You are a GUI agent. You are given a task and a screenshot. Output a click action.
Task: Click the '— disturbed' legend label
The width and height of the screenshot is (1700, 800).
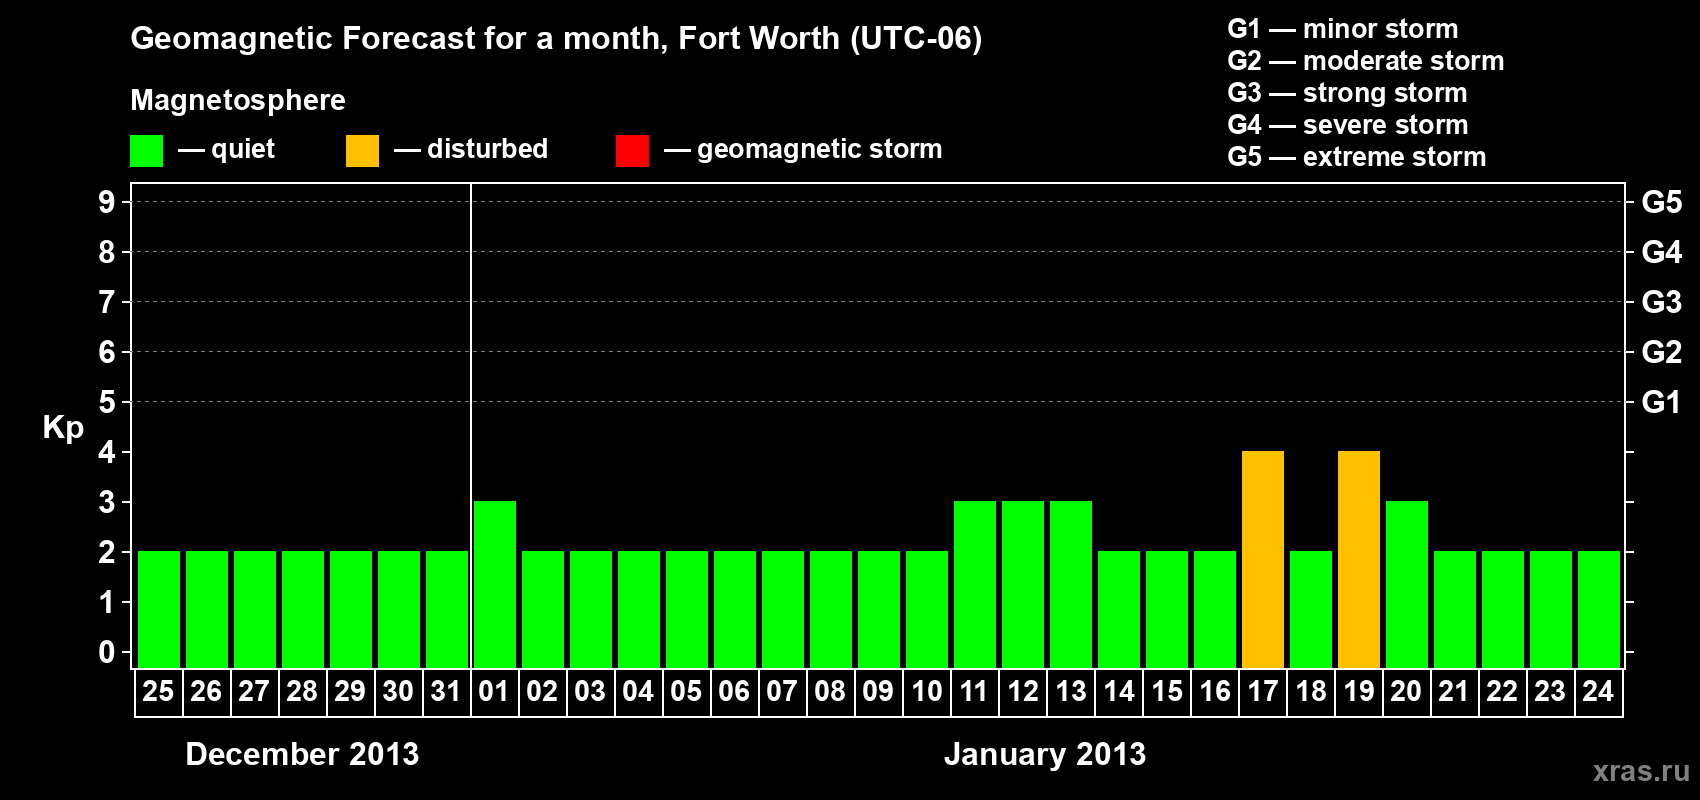pos(471,149)
